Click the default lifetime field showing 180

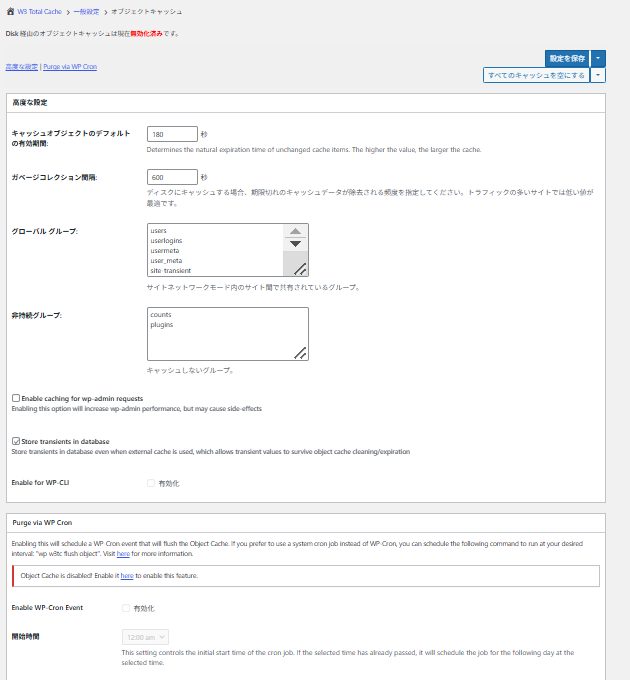coord(172,134)
